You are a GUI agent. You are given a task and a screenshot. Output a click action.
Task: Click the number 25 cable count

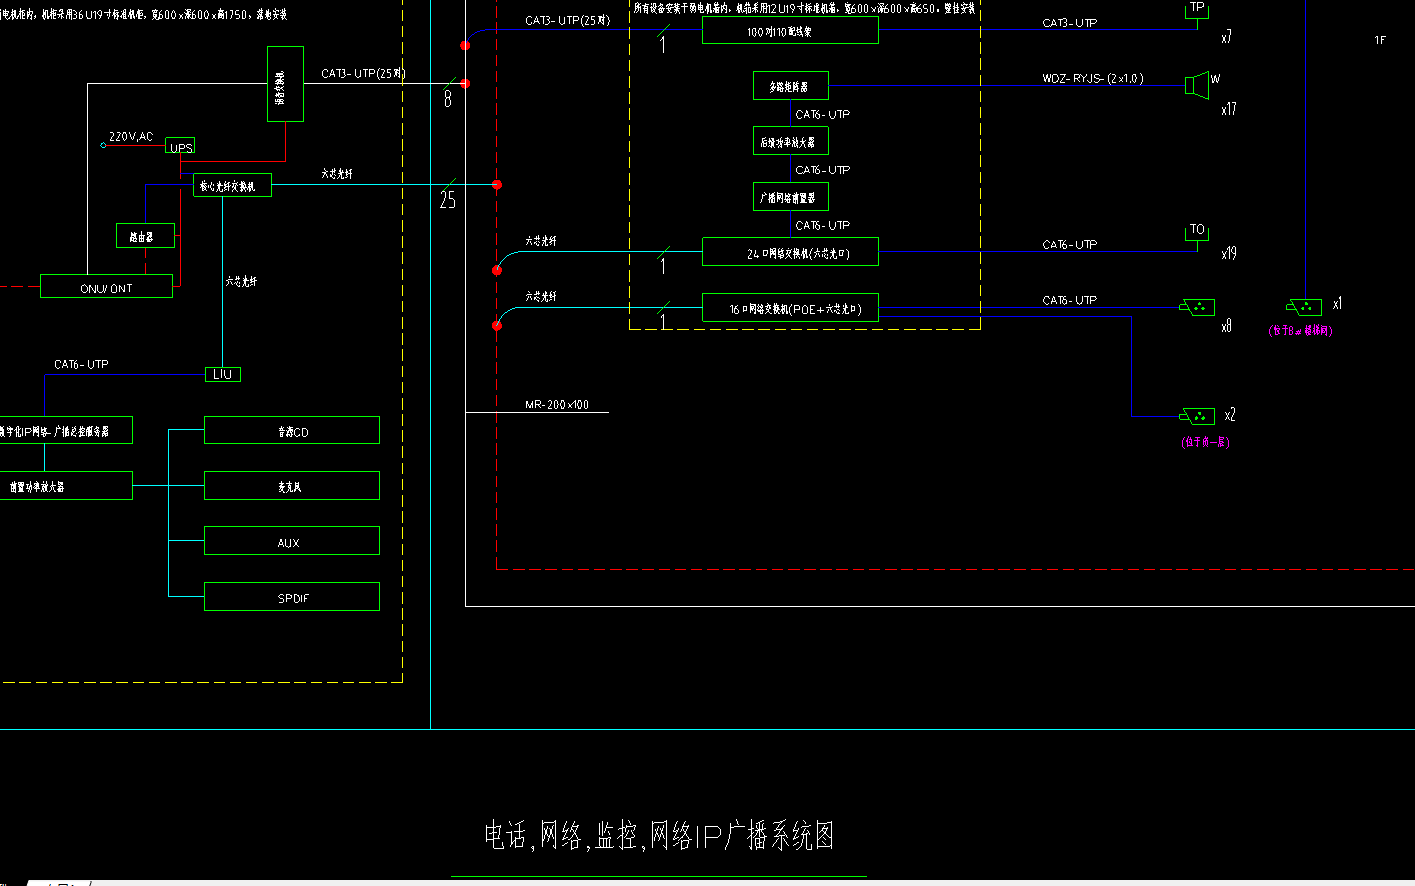447,200
